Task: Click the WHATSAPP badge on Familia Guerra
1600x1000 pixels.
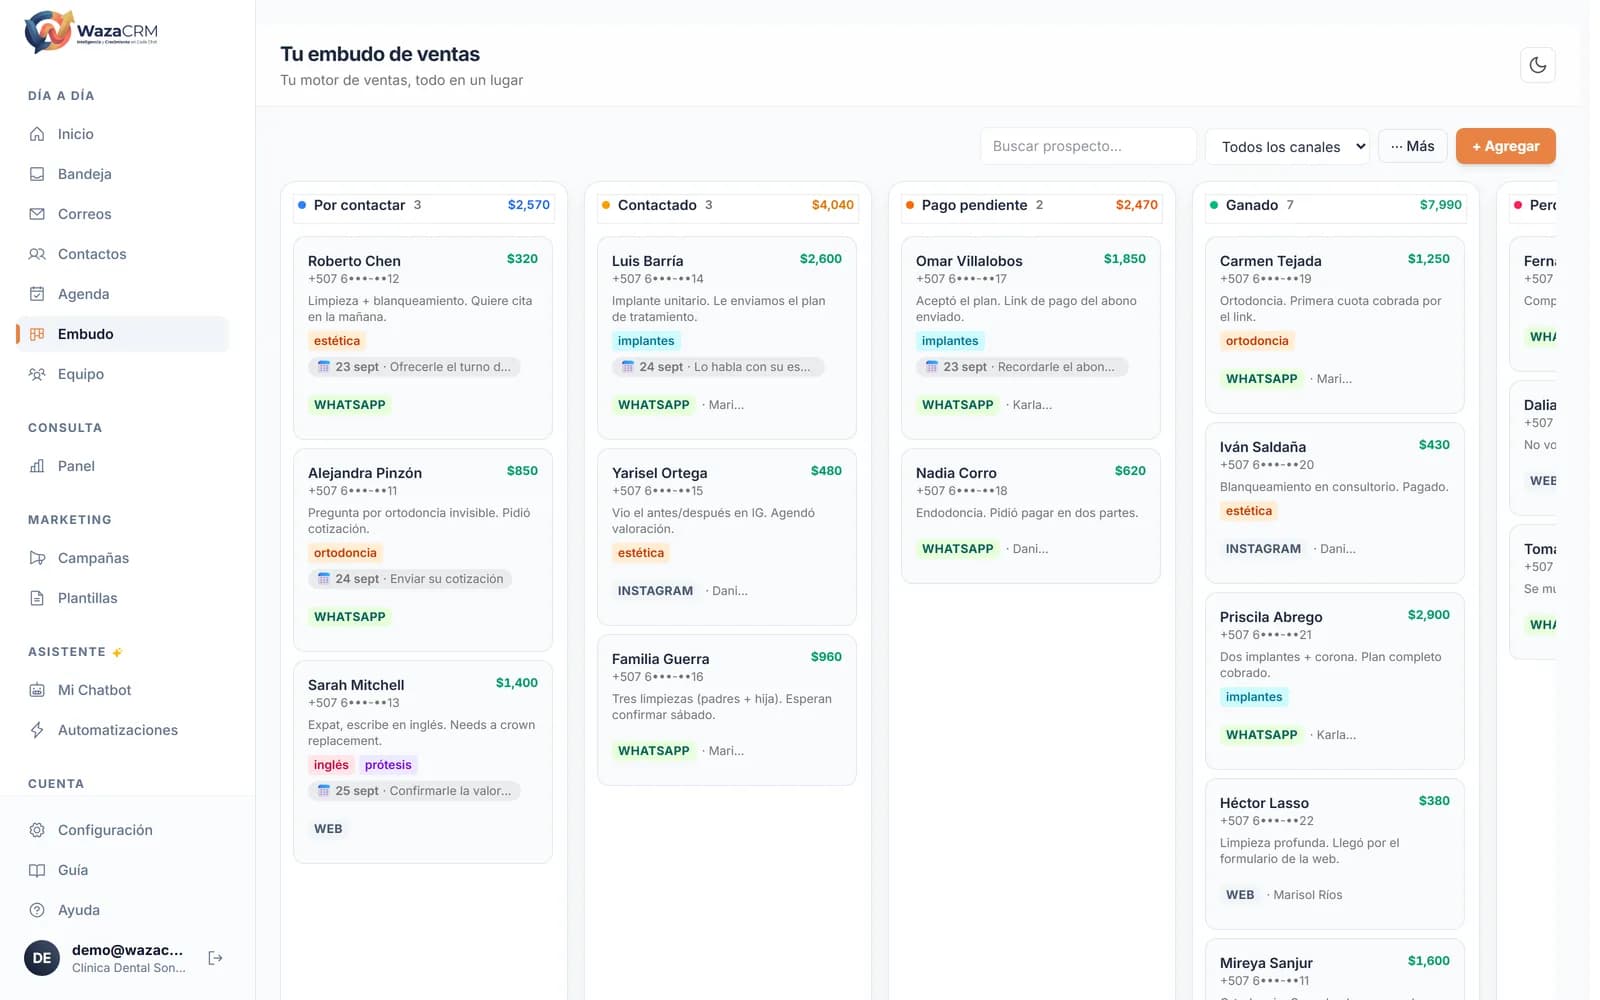Action: [654, 751]
